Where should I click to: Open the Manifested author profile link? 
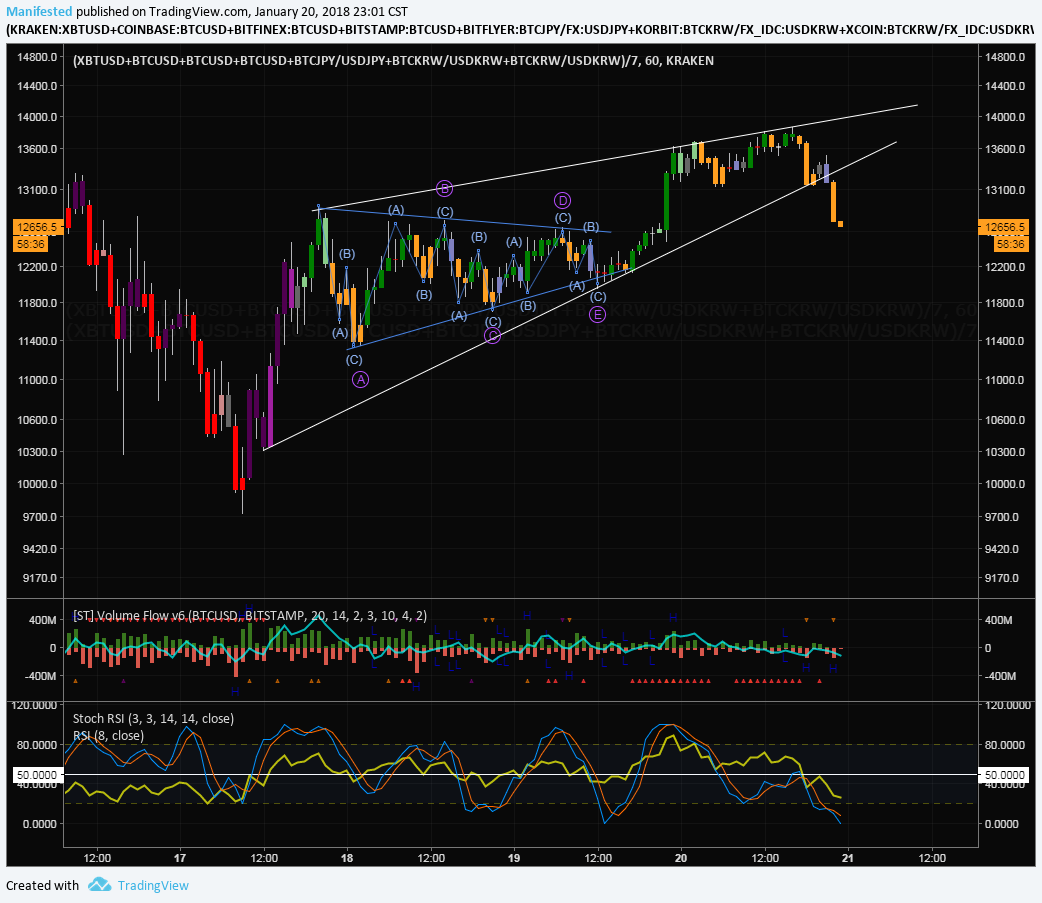pos(39,11)
